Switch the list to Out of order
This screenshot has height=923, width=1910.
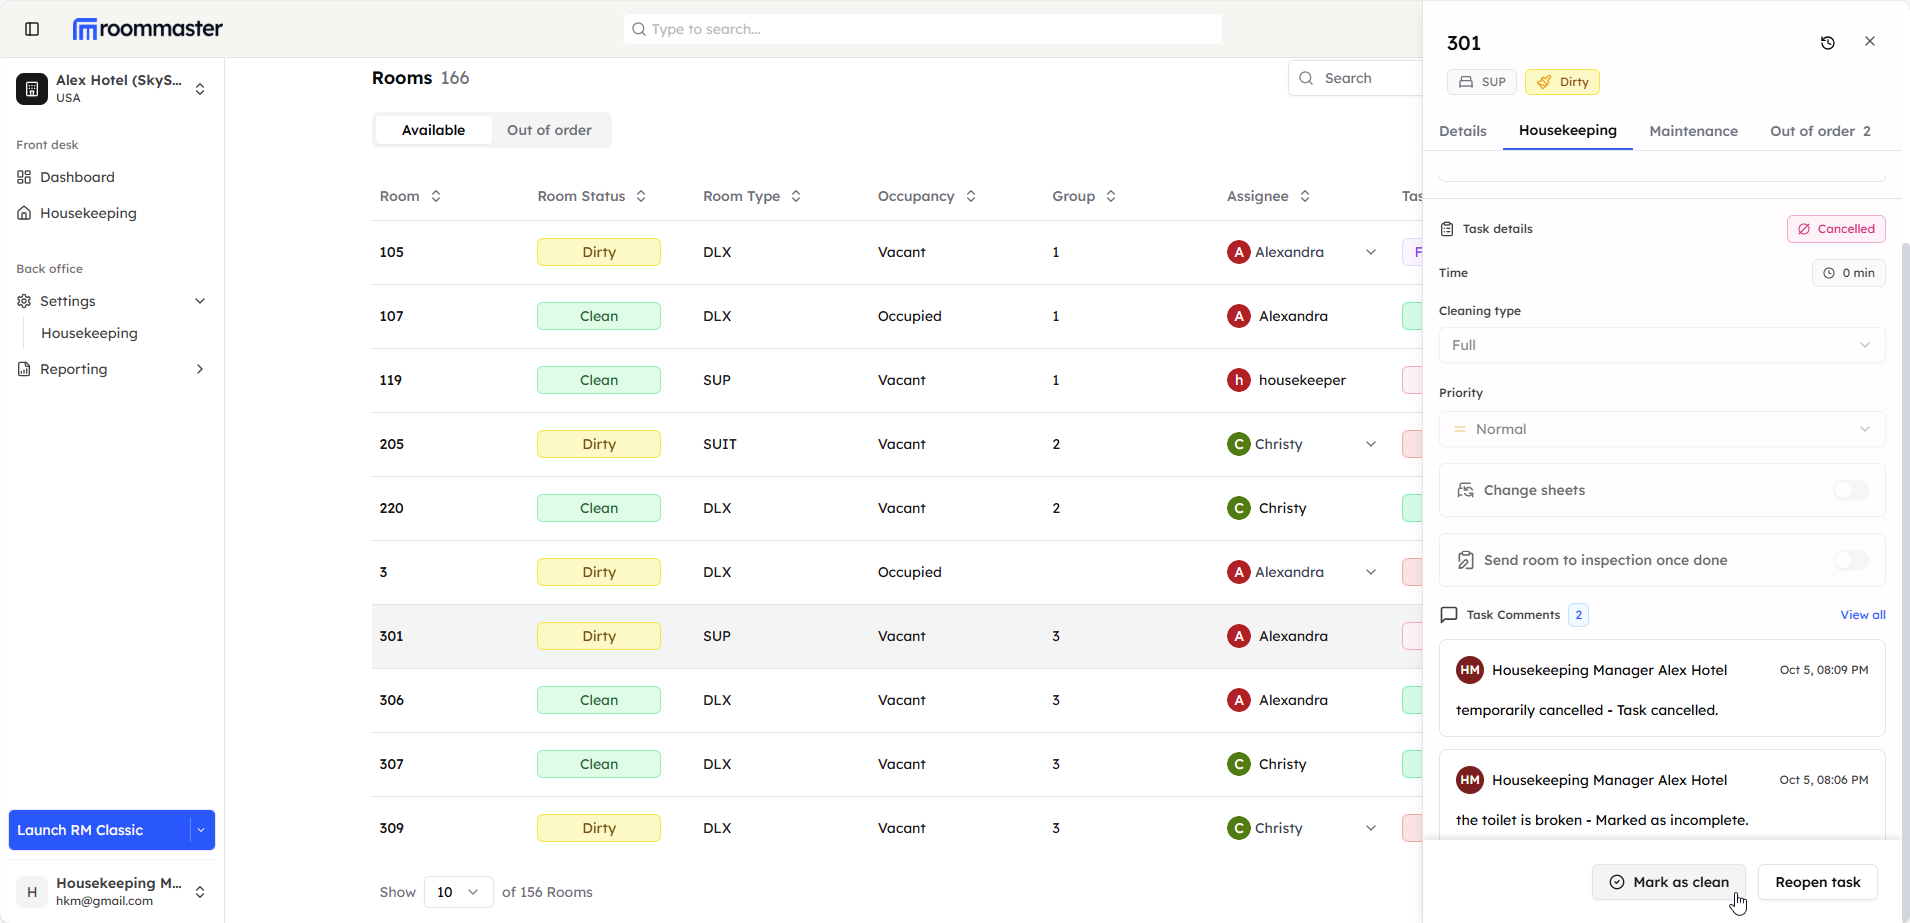tap(549, 130)
